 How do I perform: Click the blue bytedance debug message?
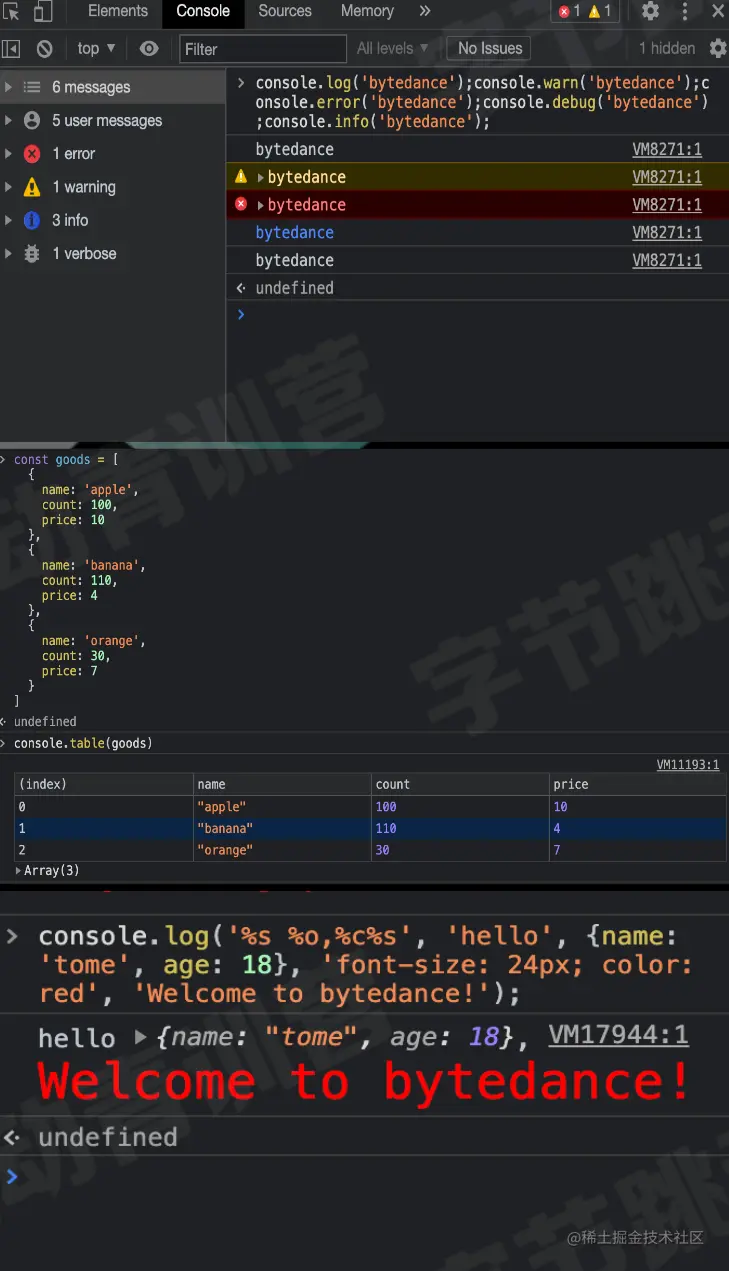295,232
